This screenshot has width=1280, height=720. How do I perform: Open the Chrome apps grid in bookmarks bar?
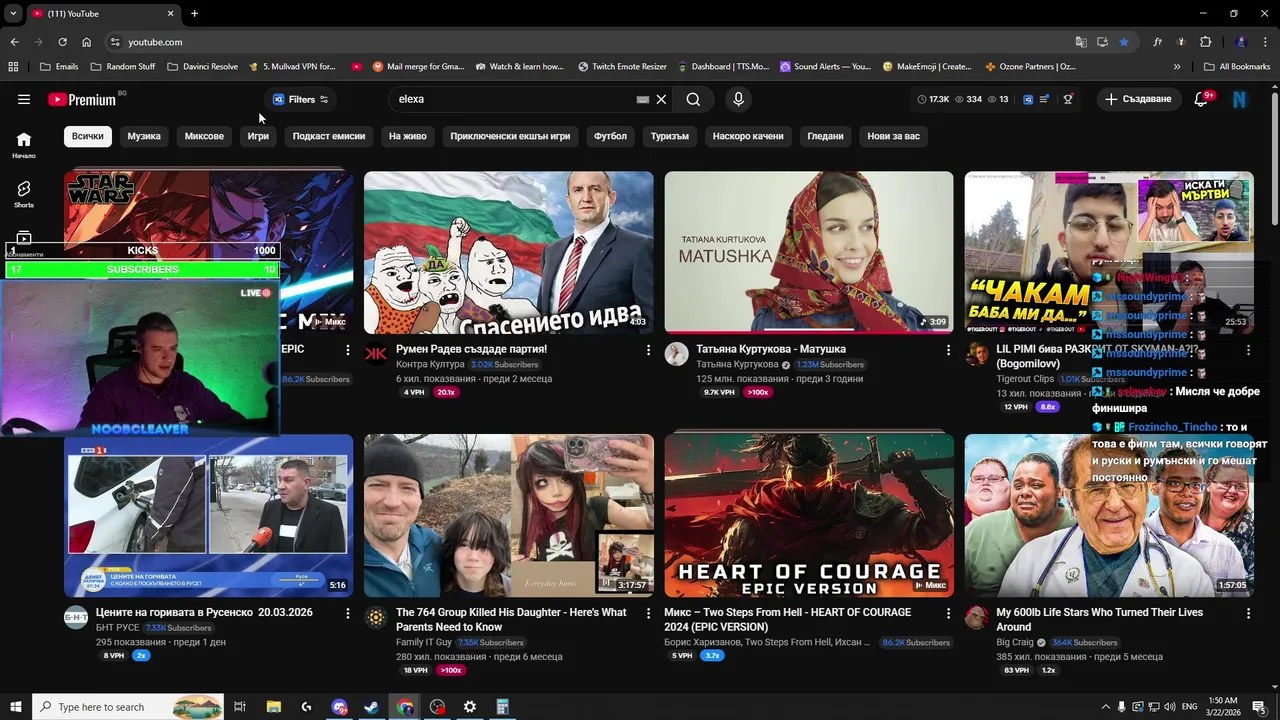tap(13, 66)
